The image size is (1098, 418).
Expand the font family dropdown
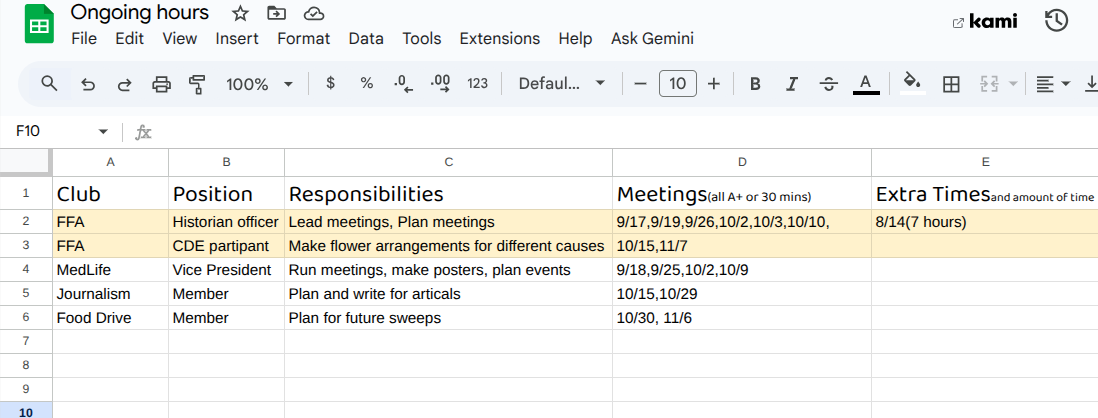tap(562, 84)
